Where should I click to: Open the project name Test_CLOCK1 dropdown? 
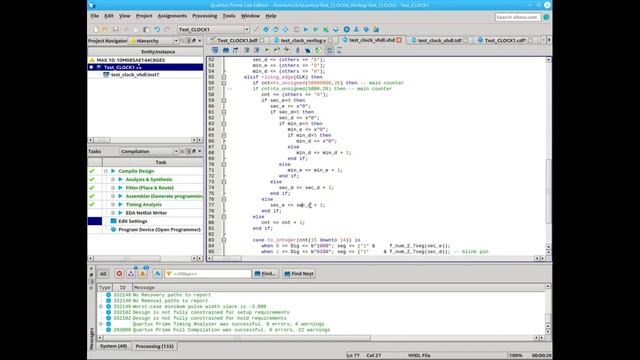pyautogui.click(x=247, y=29)
